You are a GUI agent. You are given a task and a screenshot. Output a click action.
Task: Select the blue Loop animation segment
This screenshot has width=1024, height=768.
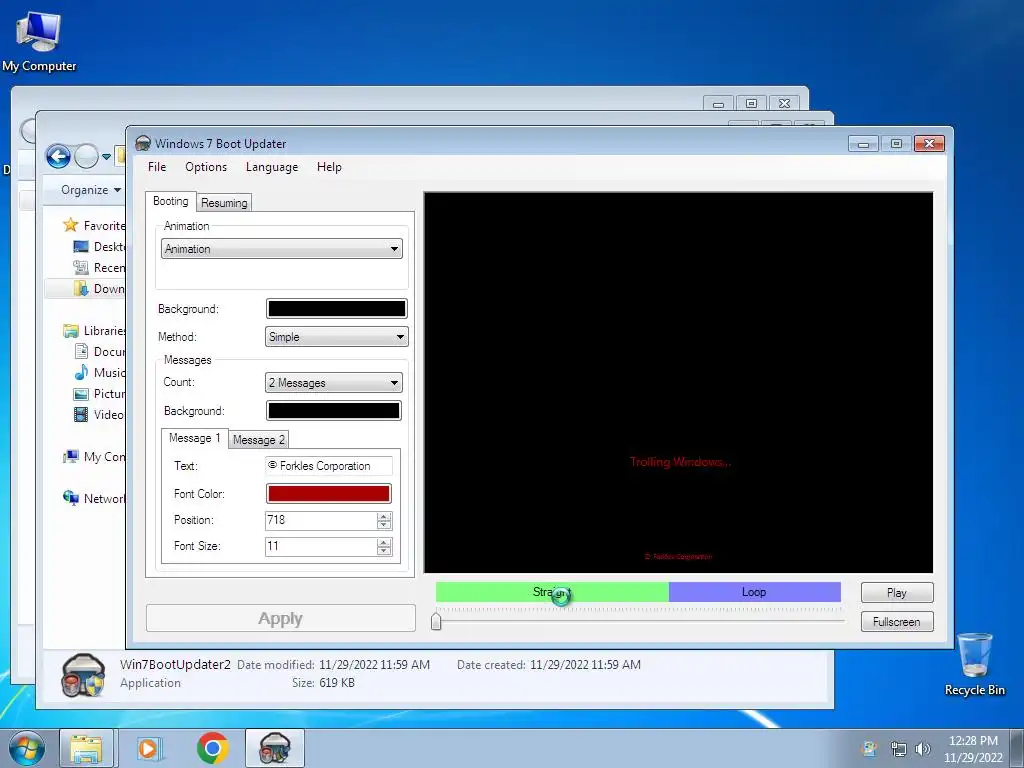click(754, 592)
